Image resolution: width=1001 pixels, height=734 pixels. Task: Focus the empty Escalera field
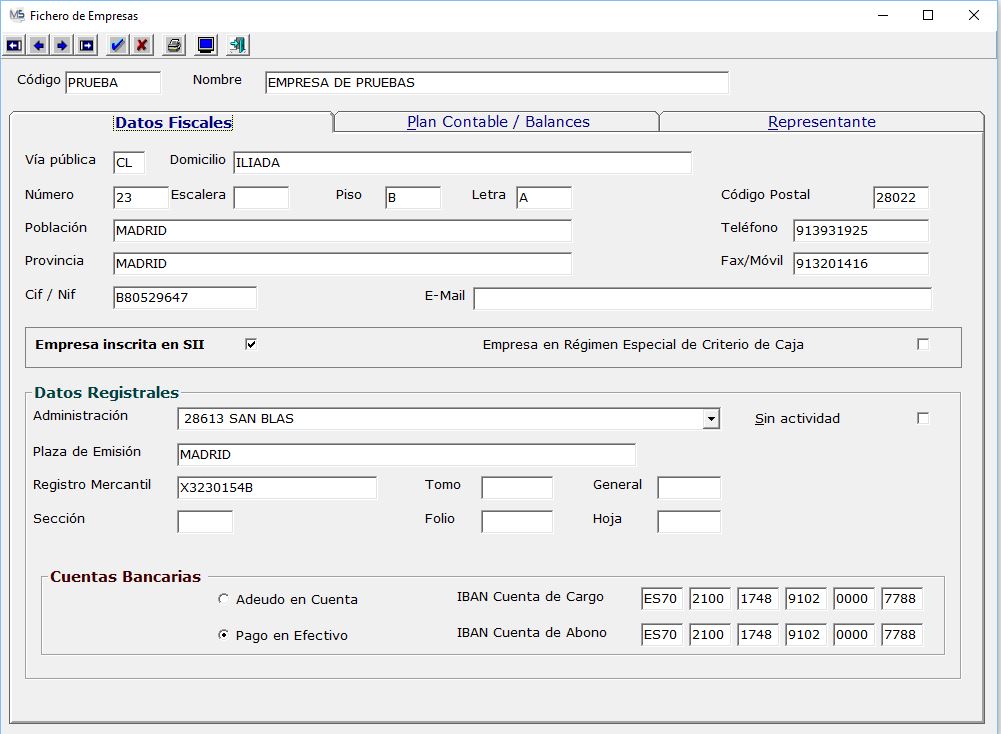[261, 197]
